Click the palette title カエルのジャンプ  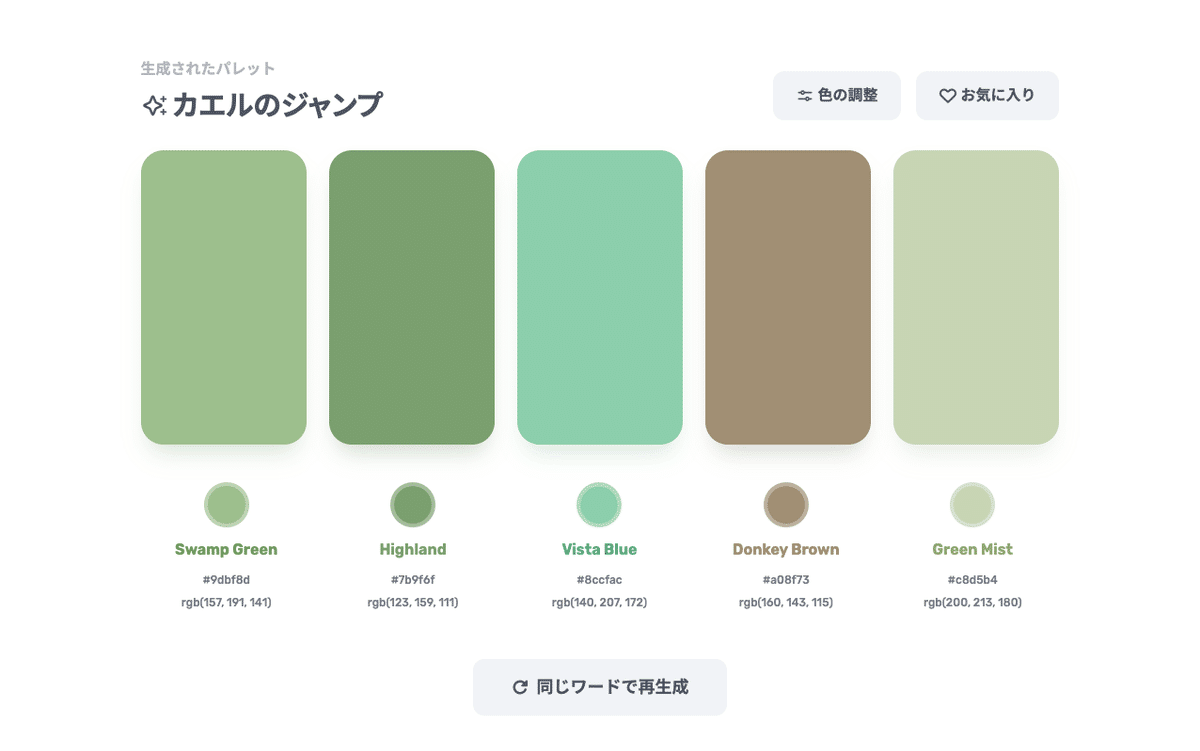tap(277, 105)
